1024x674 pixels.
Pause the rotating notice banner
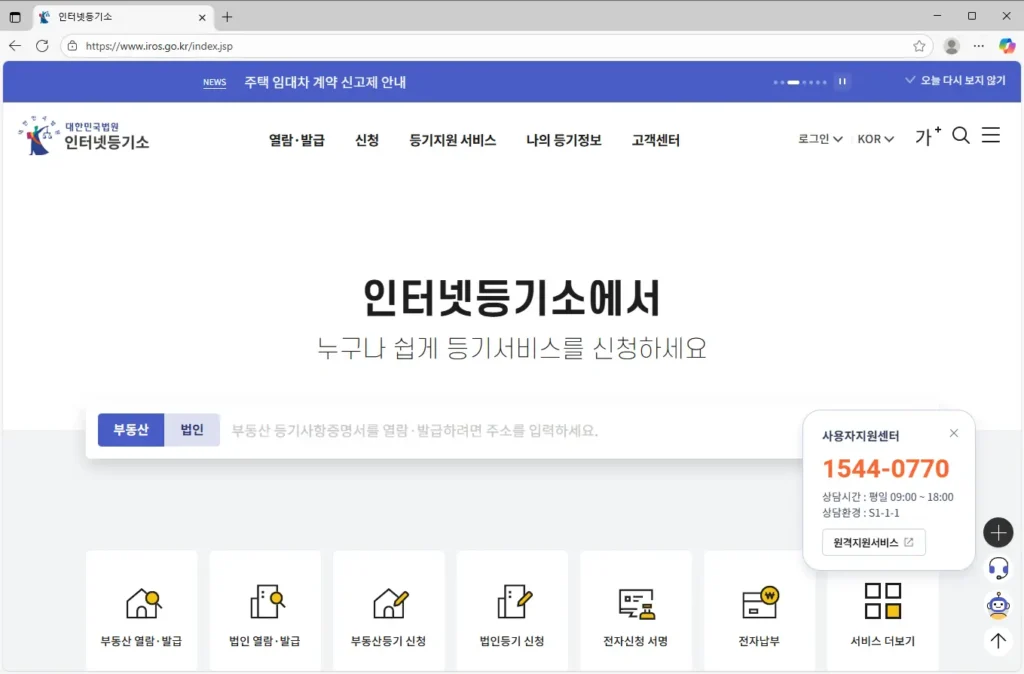tap(843, 82)
